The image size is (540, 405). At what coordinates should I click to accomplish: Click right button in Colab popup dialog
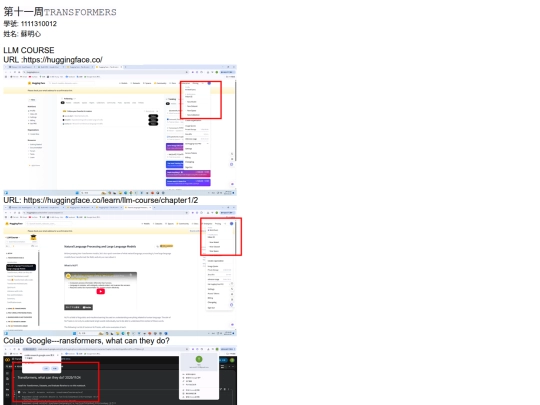pyautogui.click(x=55, y=368)
